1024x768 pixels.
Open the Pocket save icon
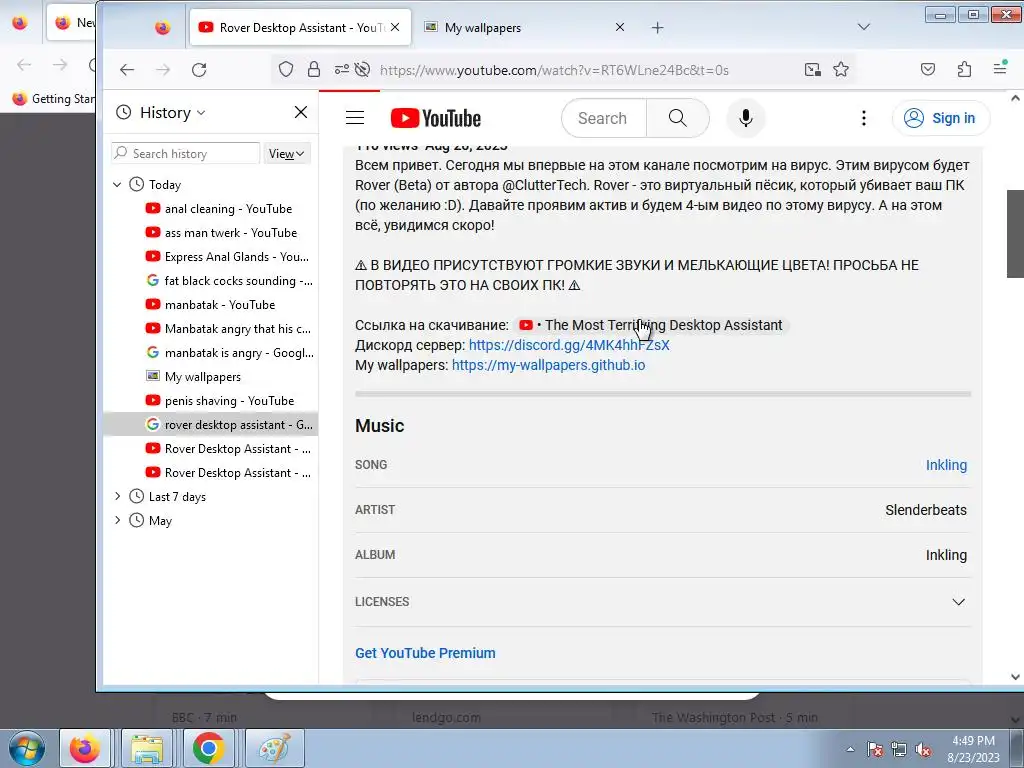tap(928, 70)
